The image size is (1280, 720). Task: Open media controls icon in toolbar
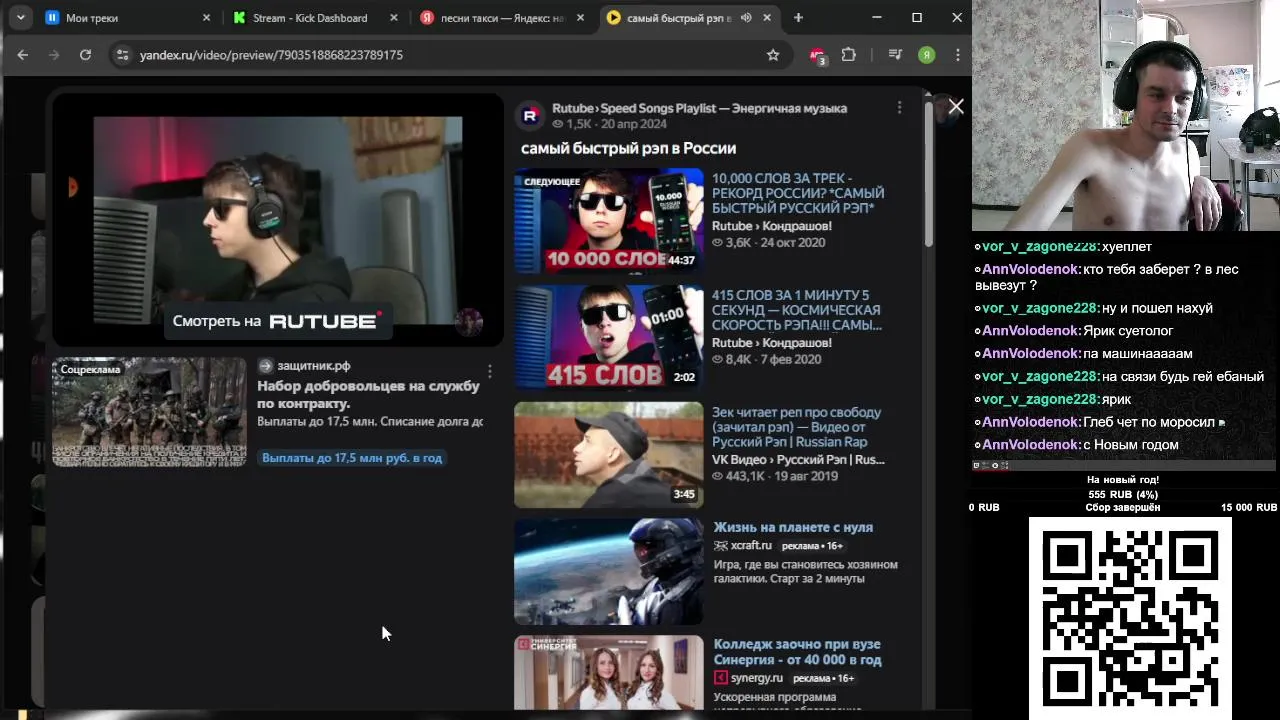(x=895, y=55)
